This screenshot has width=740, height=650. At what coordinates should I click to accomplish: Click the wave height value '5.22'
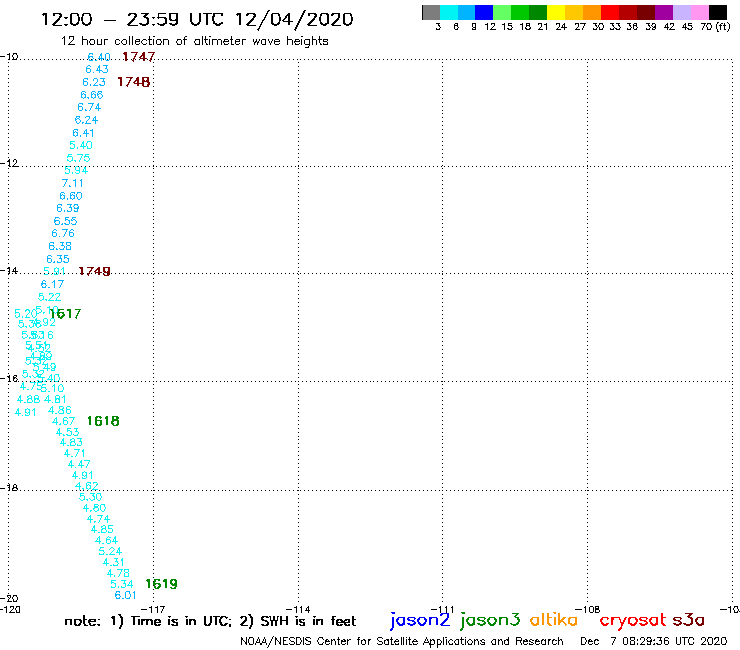50,297
